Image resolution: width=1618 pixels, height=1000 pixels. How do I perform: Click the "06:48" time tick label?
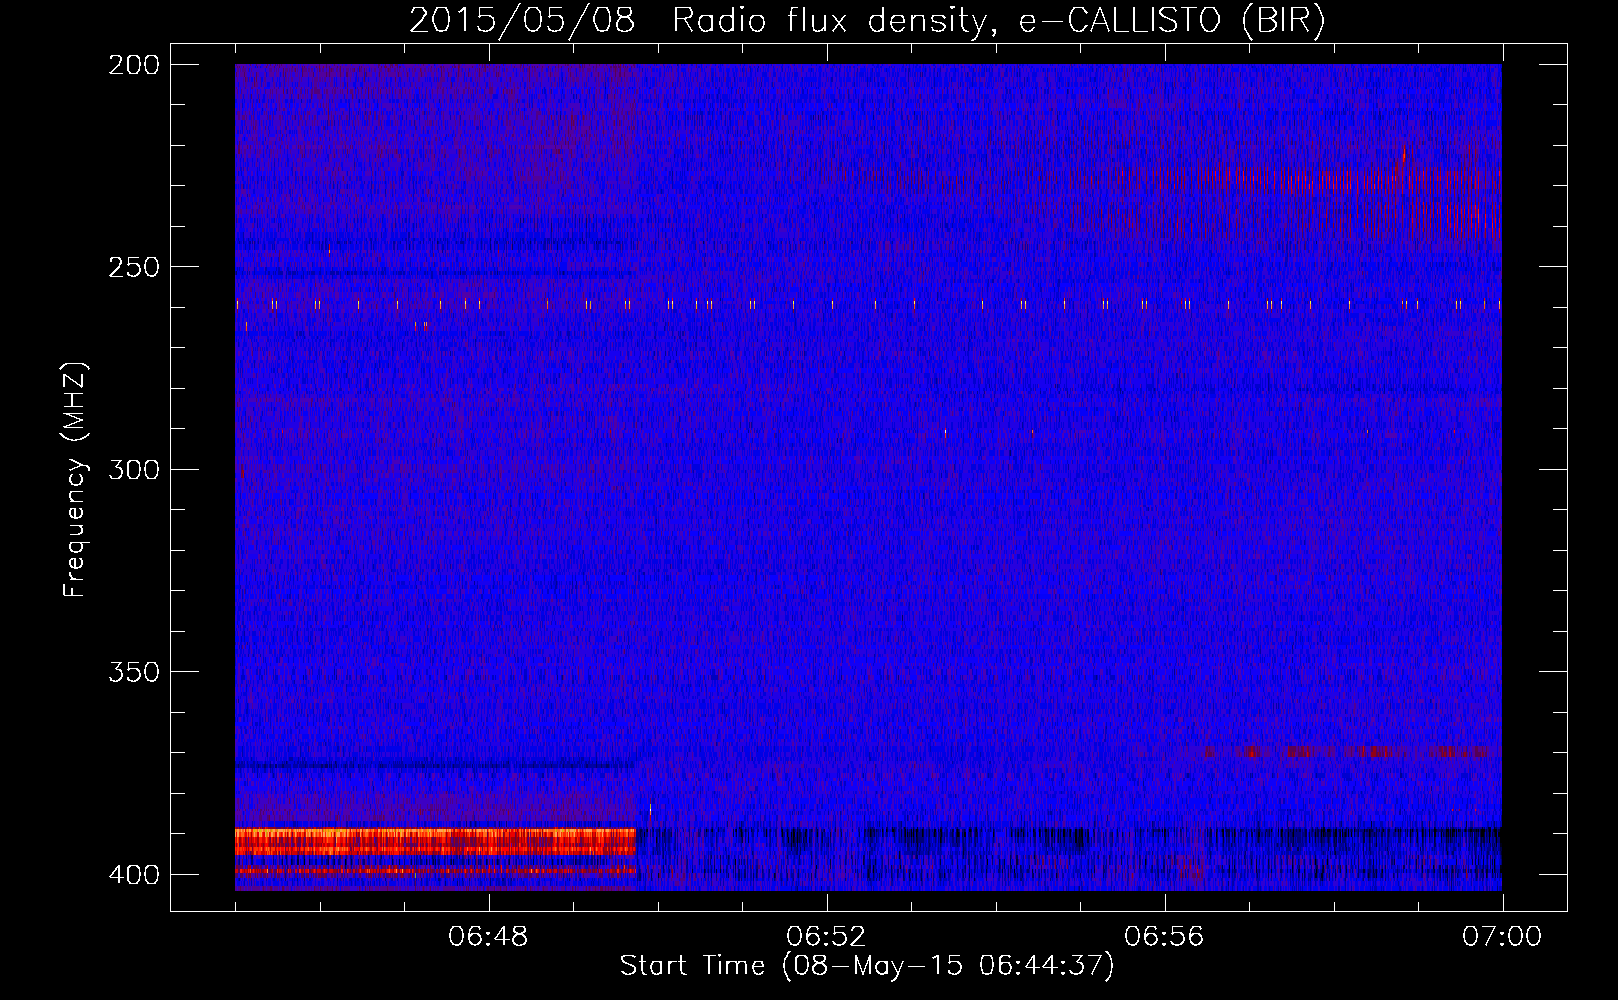488,937
